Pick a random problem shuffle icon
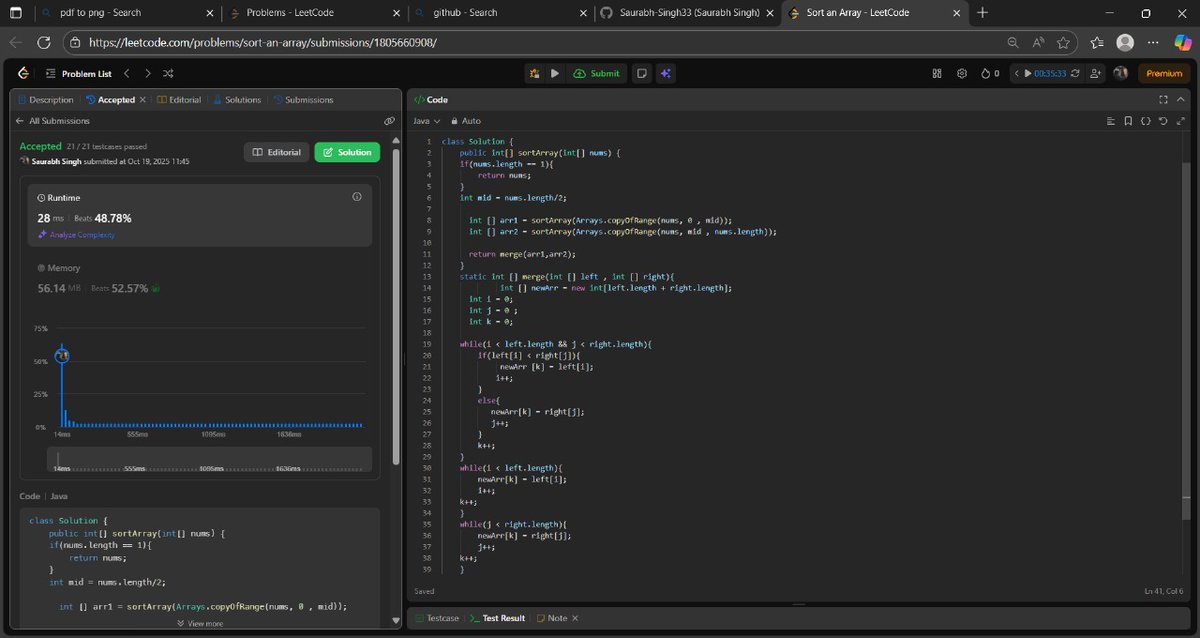The width and height of the screenshot is (1200, 638). (x=168, y=73)
